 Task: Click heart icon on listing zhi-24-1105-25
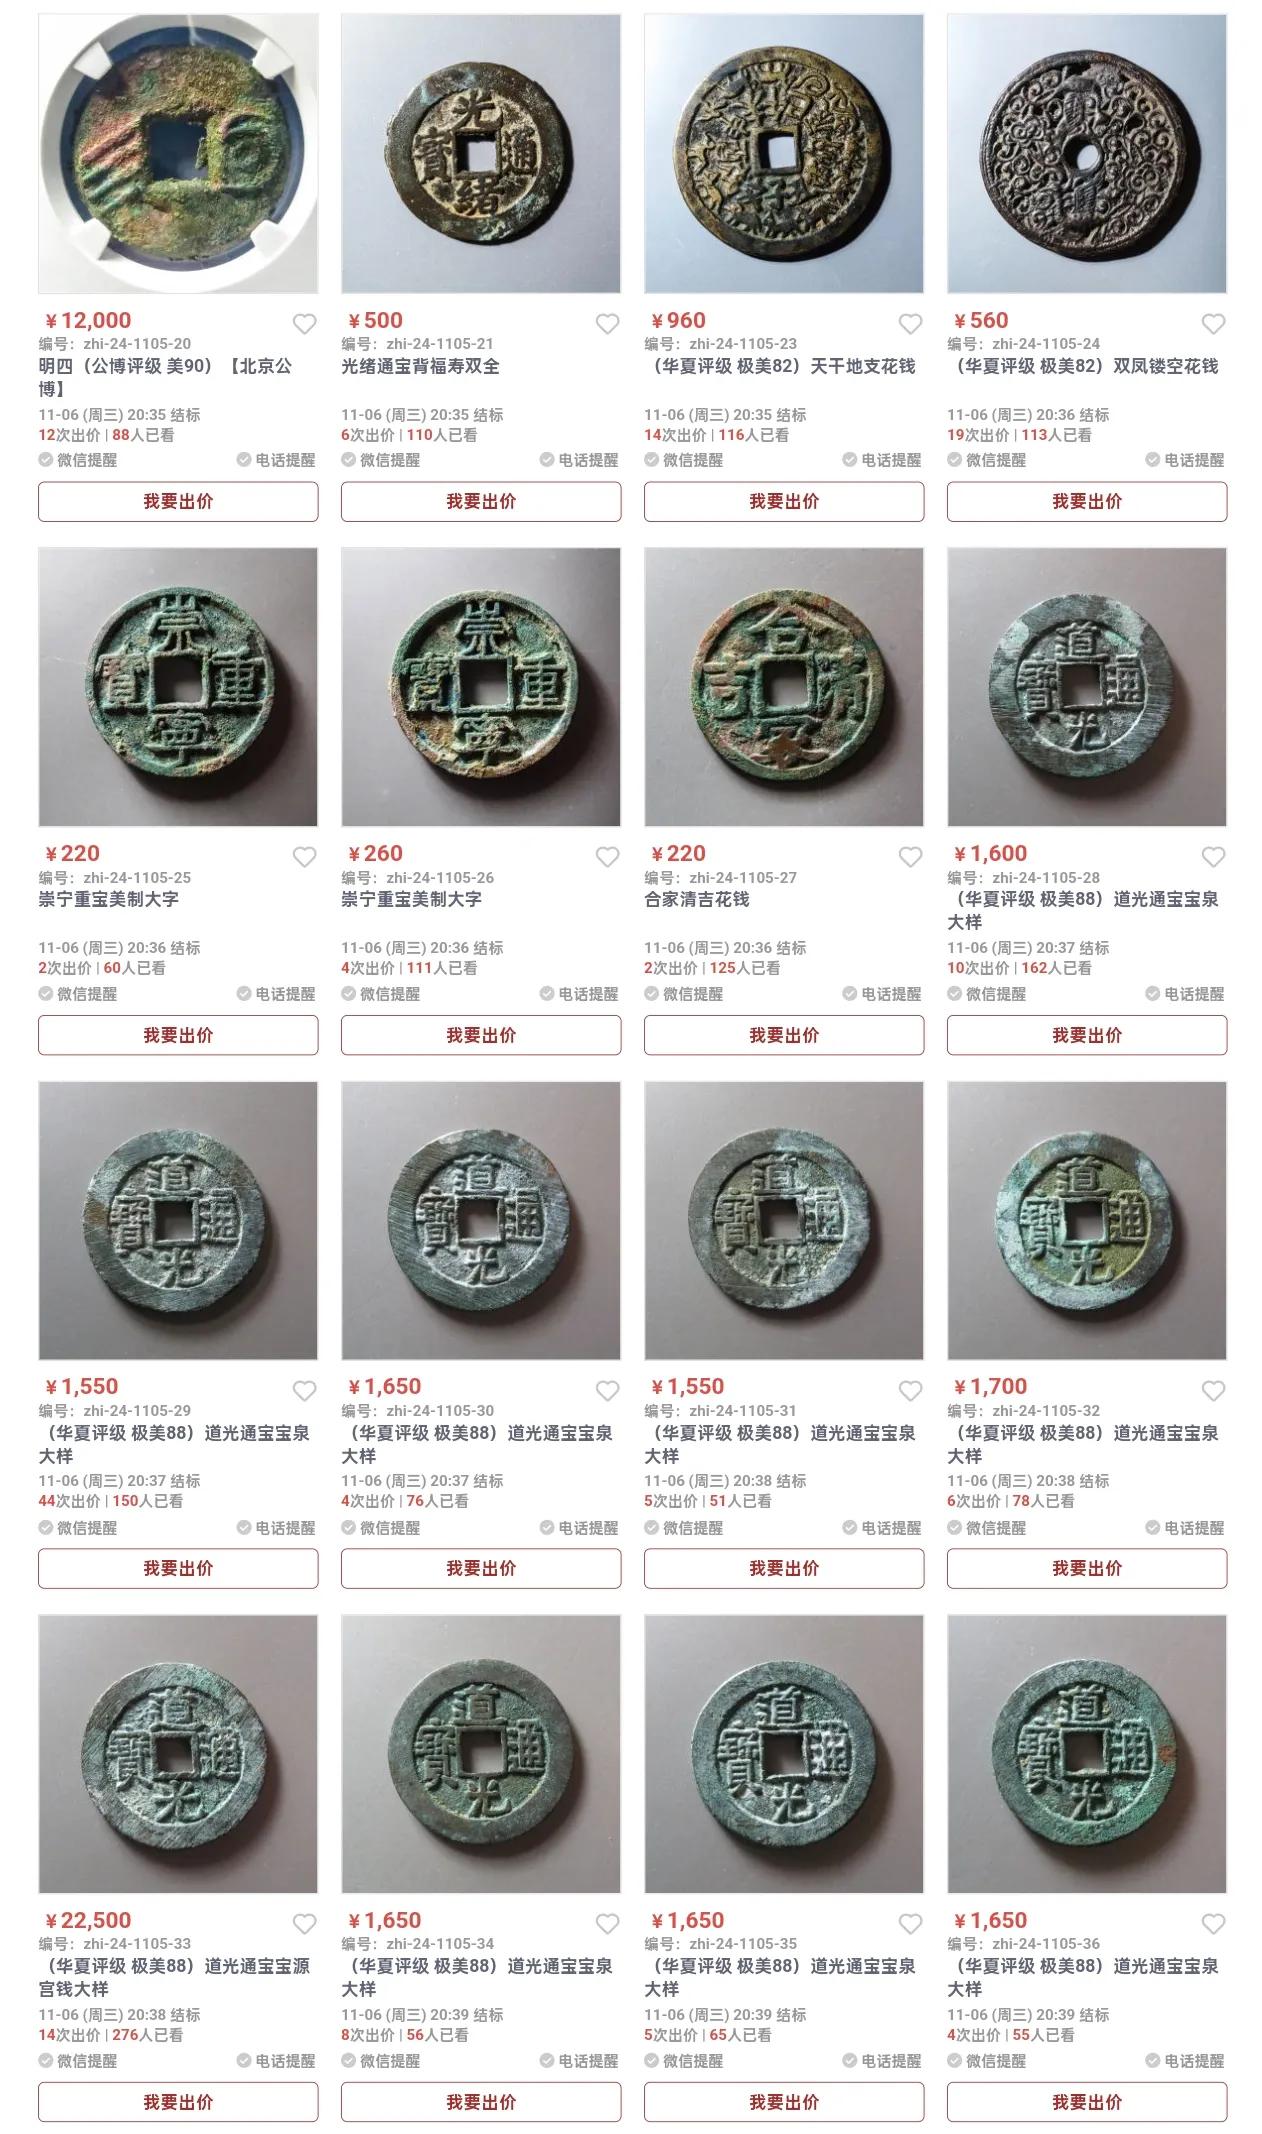(304, 857)
